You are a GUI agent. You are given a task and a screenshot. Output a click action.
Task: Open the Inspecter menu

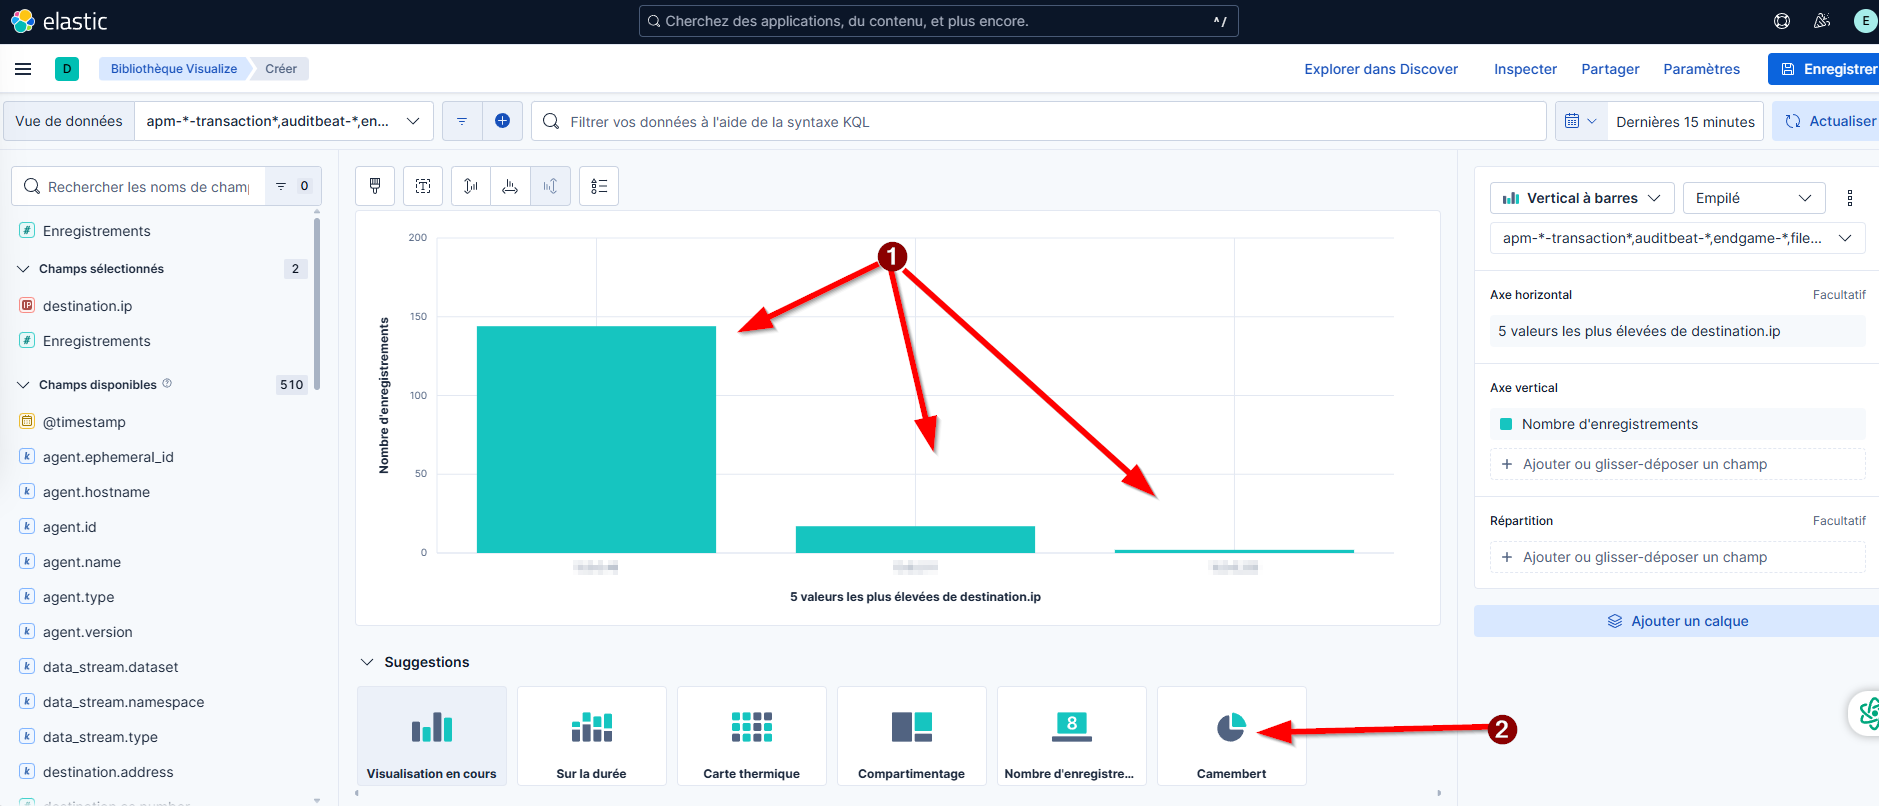pyautogui.click(x=1525, y=69)
